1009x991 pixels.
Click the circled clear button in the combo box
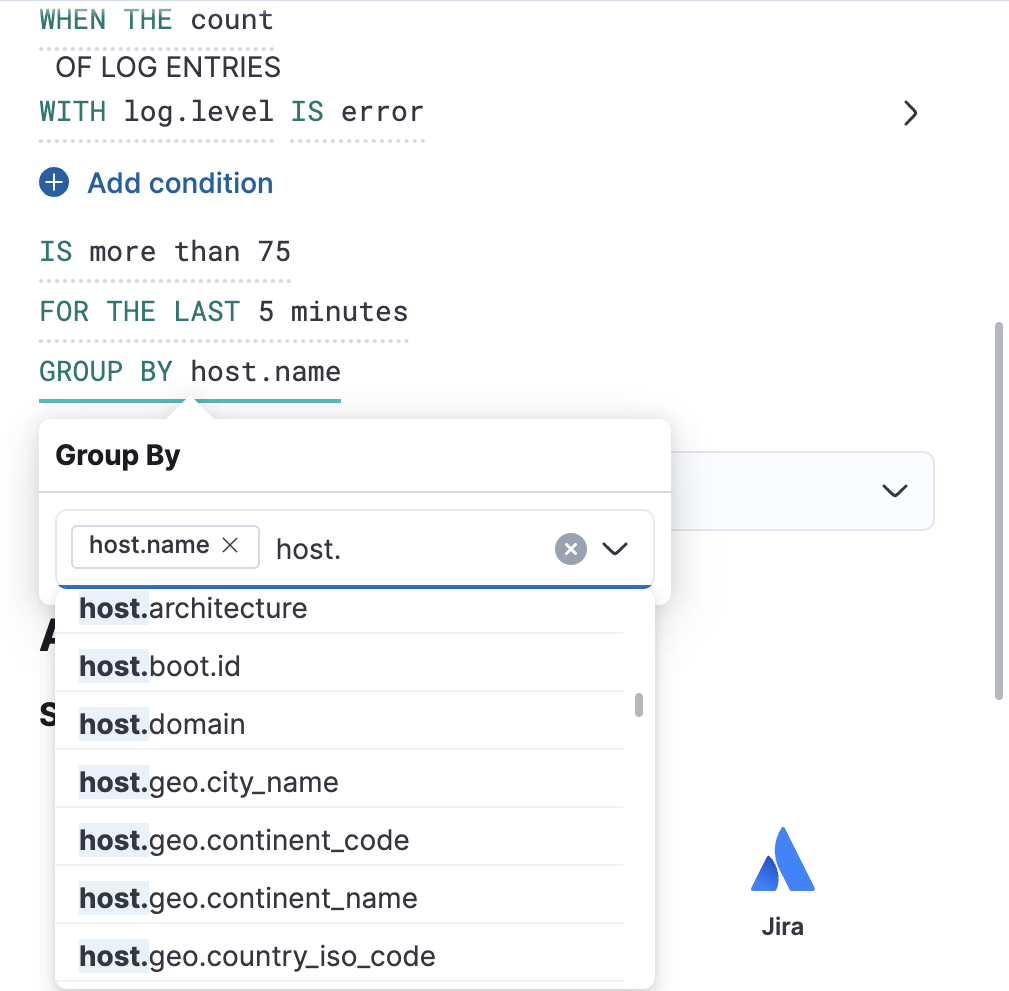tap(569, 548)
